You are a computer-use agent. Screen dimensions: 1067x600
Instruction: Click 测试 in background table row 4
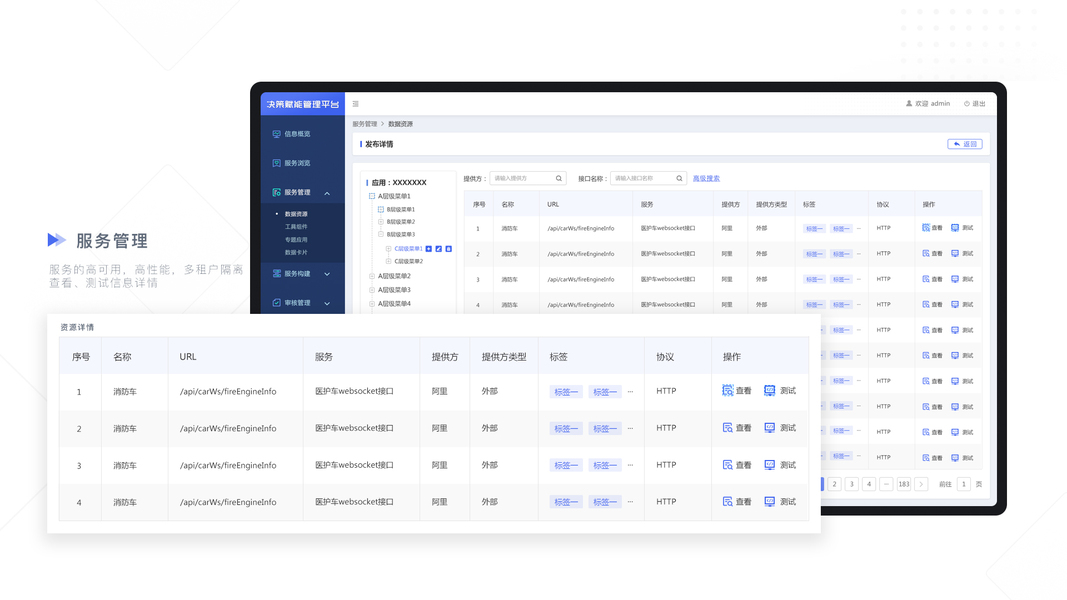[962, 304]
